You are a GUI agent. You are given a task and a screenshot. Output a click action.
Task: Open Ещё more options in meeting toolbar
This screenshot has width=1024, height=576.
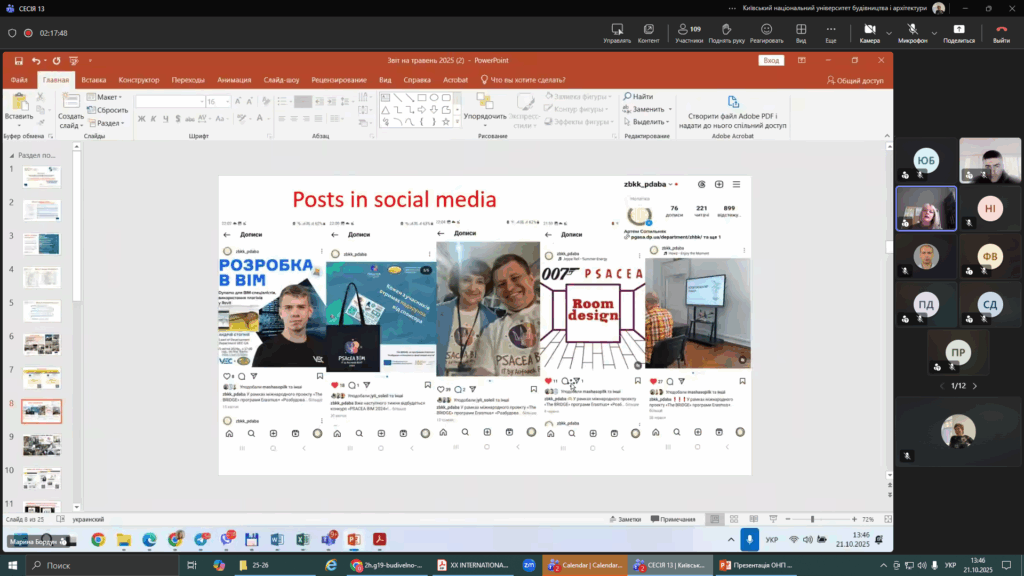[x=831, y=30]
